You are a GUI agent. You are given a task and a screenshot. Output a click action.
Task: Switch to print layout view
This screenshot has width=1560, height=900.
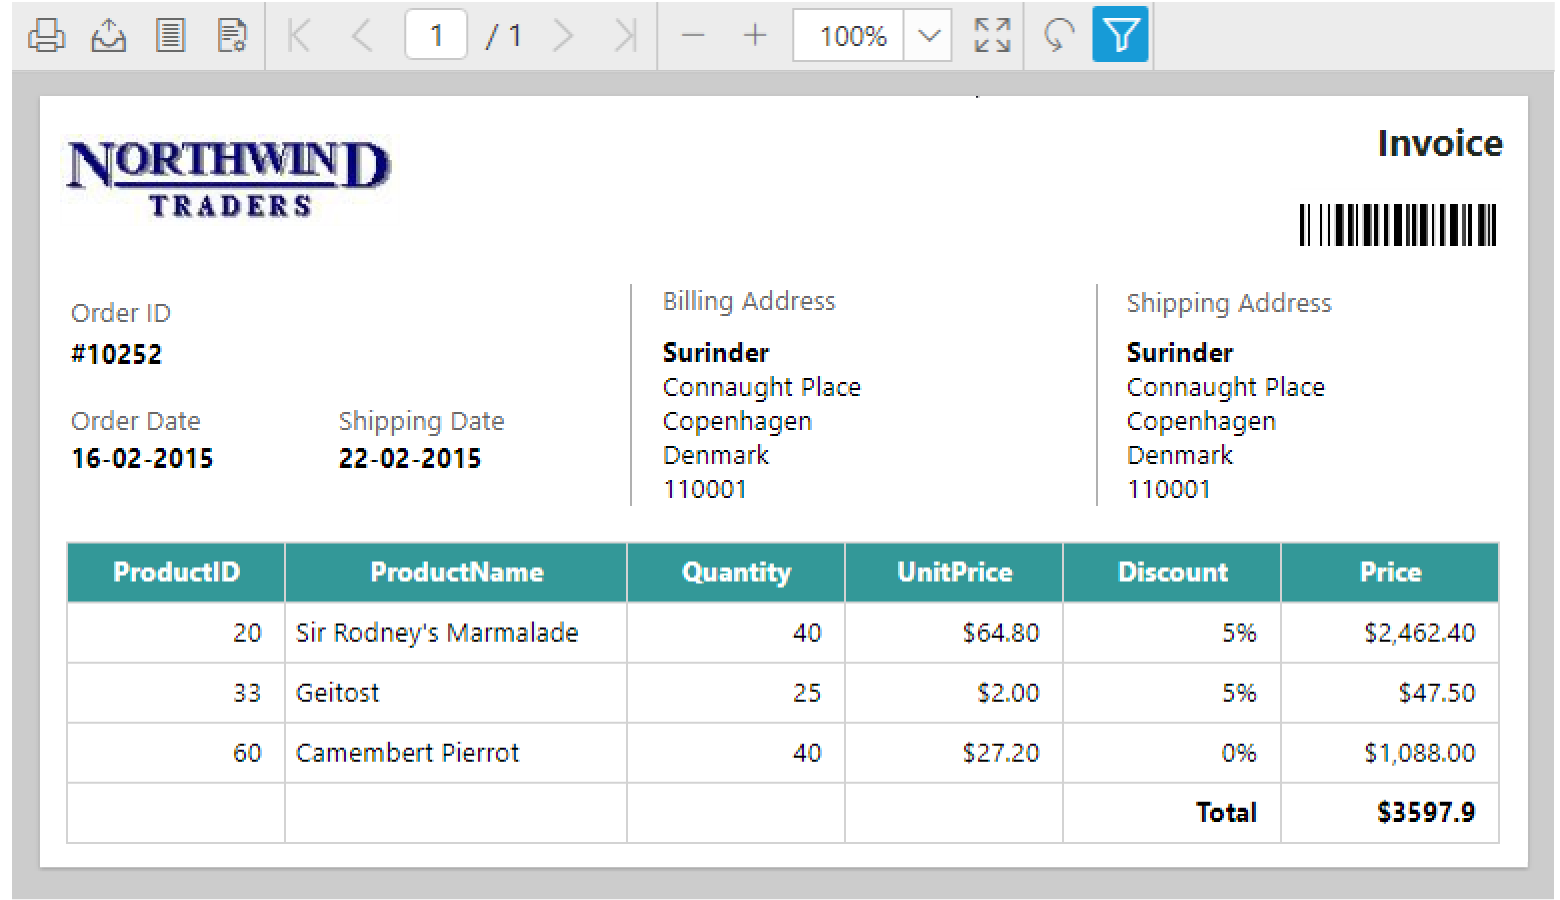click(x=169, y=34)
